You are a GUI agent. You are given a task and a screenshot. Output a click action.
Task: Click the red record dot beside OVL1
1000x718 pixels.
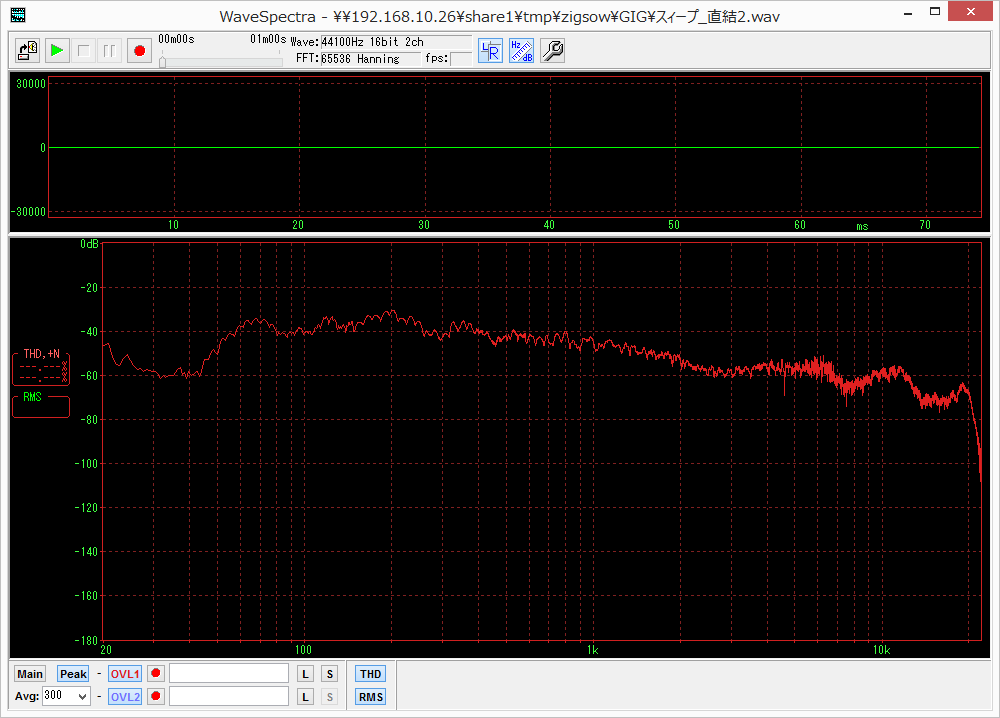[x=155, y=674]
